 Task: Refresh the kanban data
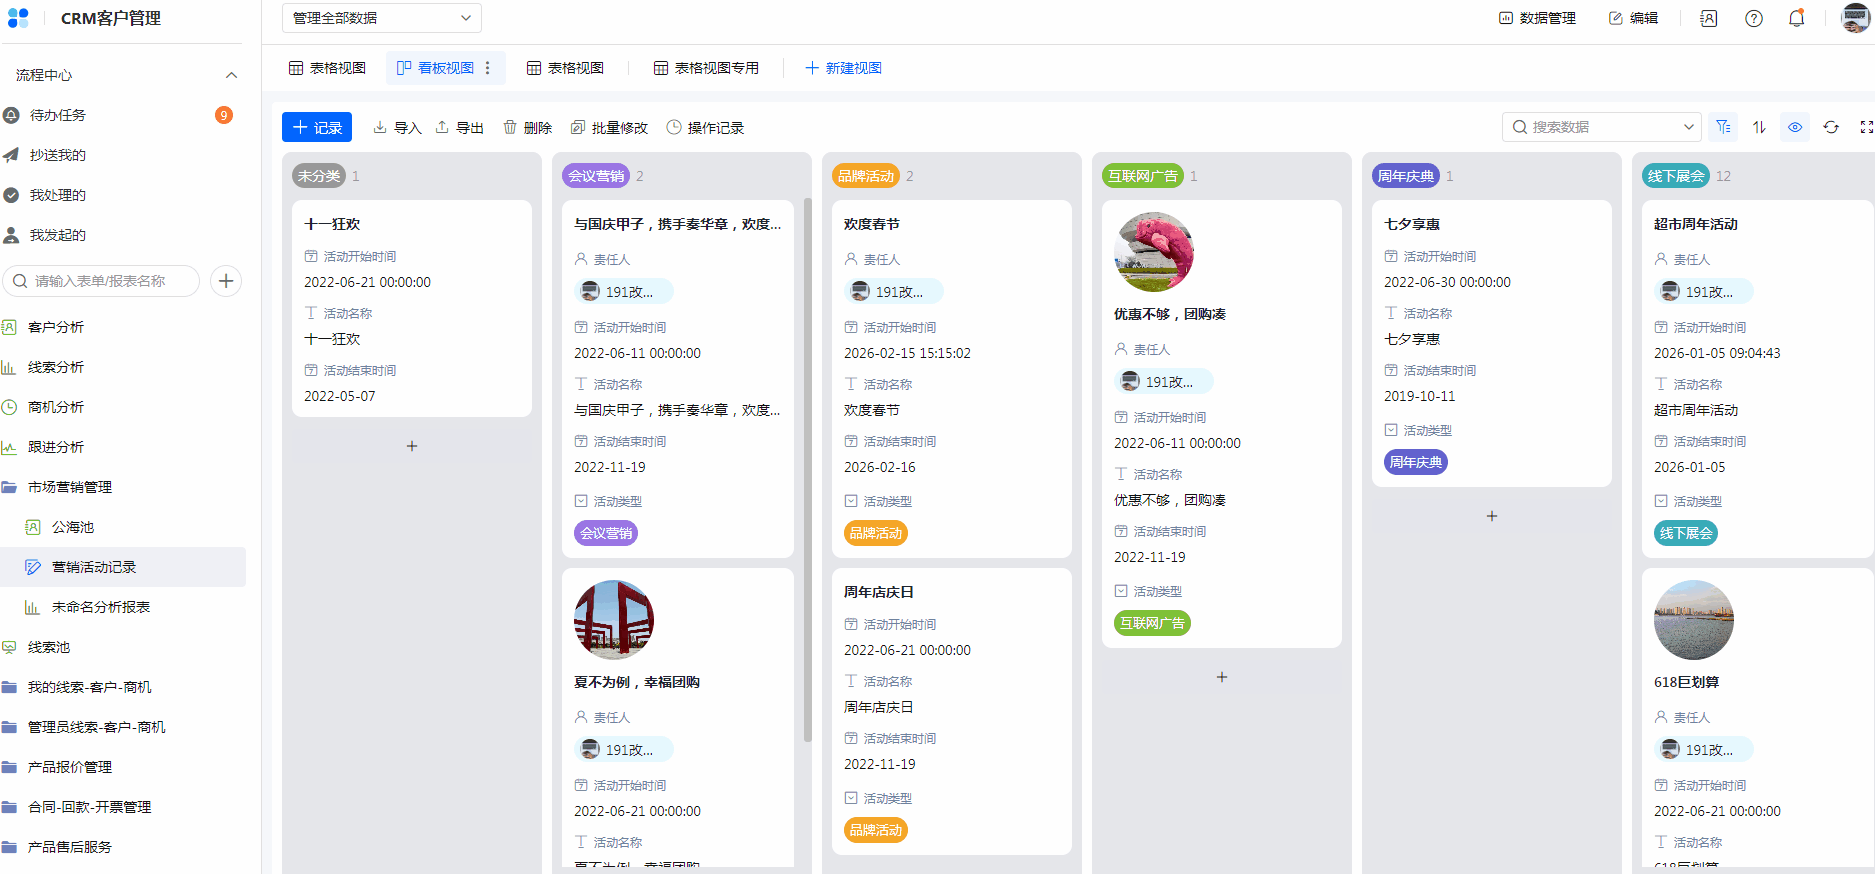point(1831,127)
